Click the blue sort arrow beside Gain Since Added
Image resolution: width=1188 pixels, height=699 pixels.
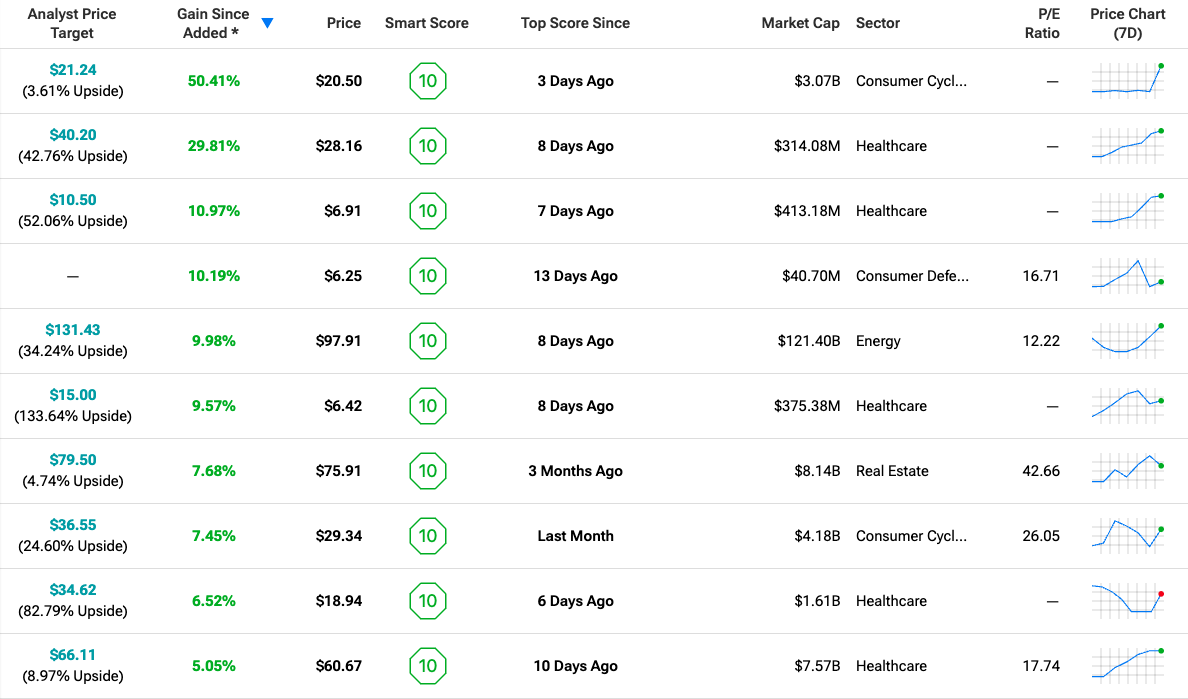267,23
